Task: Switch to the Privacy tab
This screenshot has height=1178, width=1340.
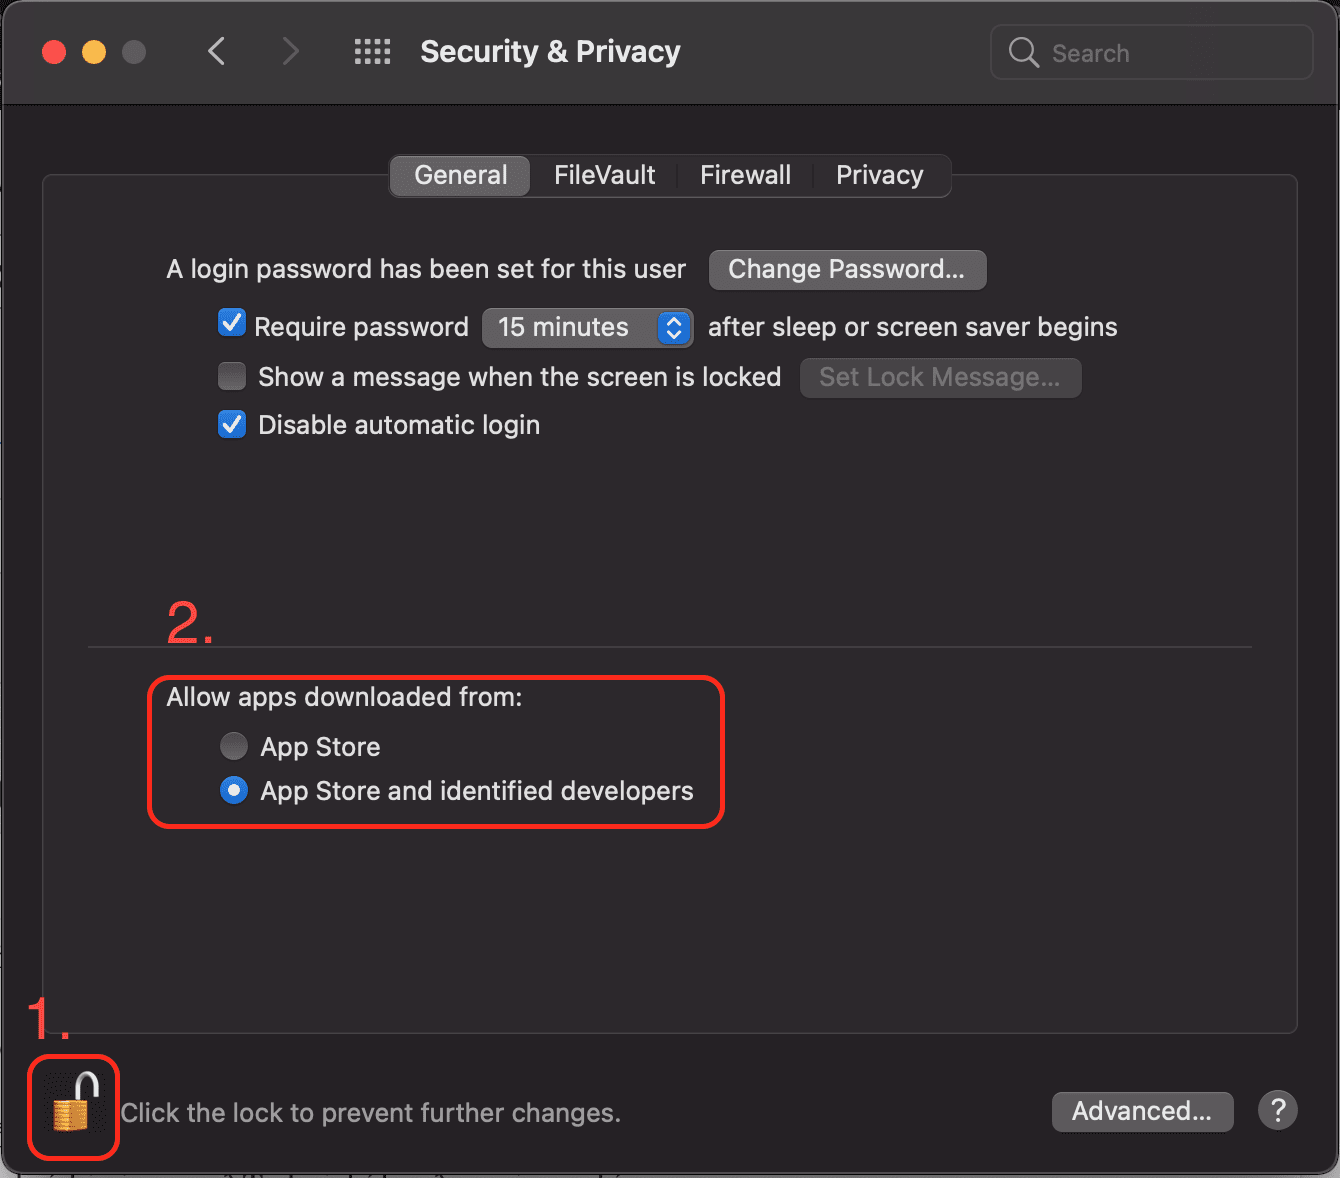Action: click(879, 175)
